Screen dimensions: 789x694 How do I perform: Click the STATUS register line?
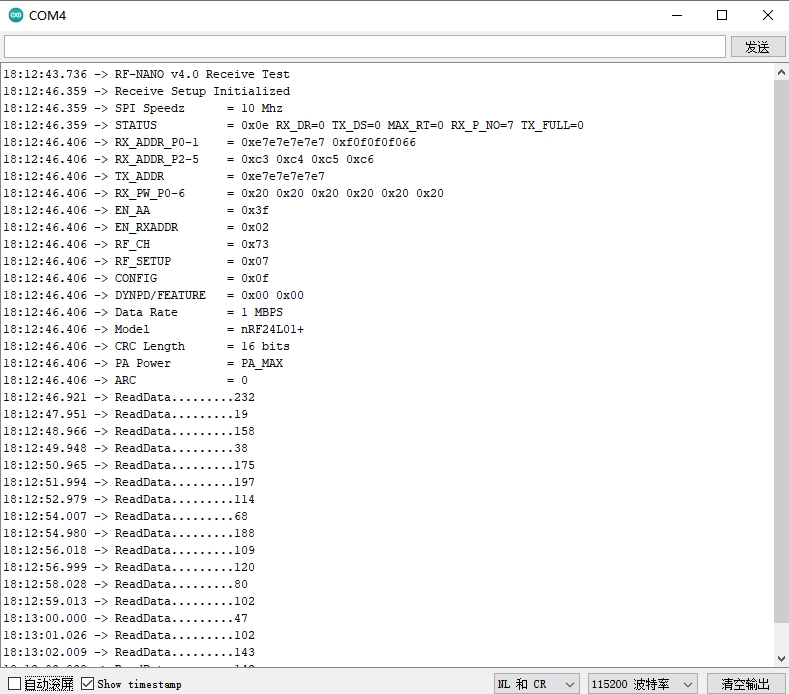tap(293, 125)
